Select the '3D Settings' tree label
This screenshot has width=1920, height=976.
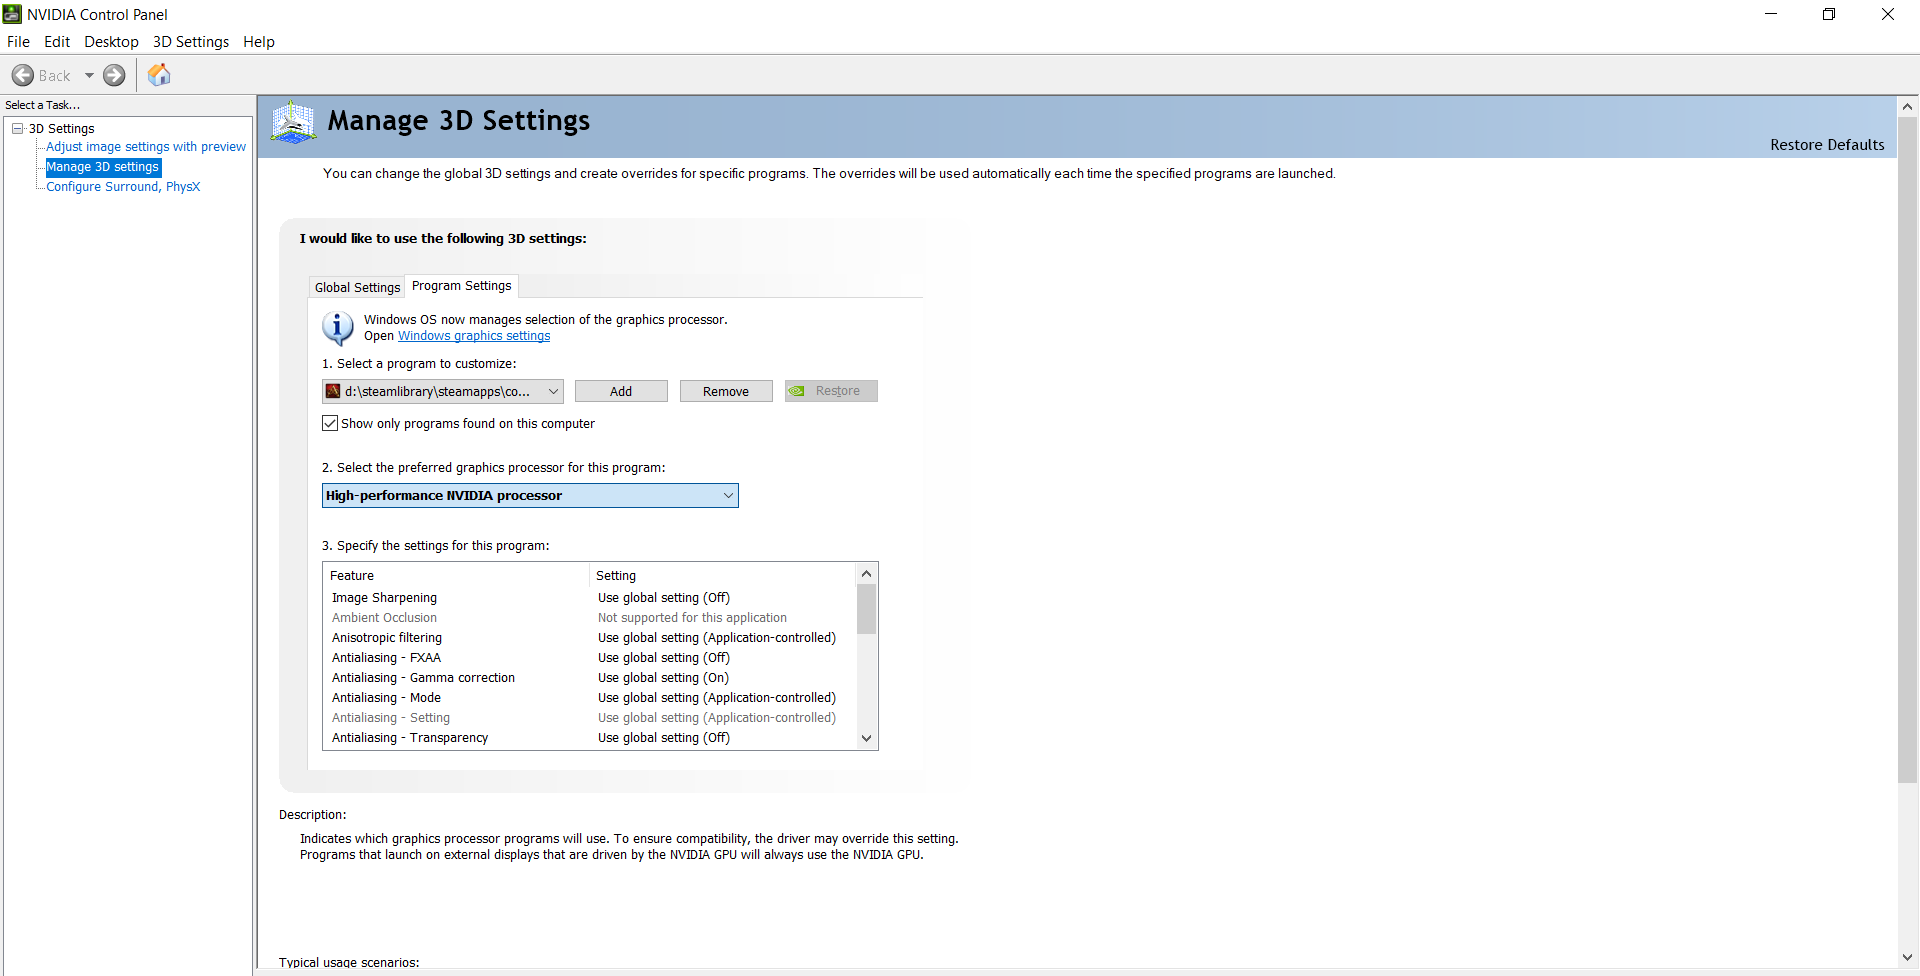tap(62, 128)
